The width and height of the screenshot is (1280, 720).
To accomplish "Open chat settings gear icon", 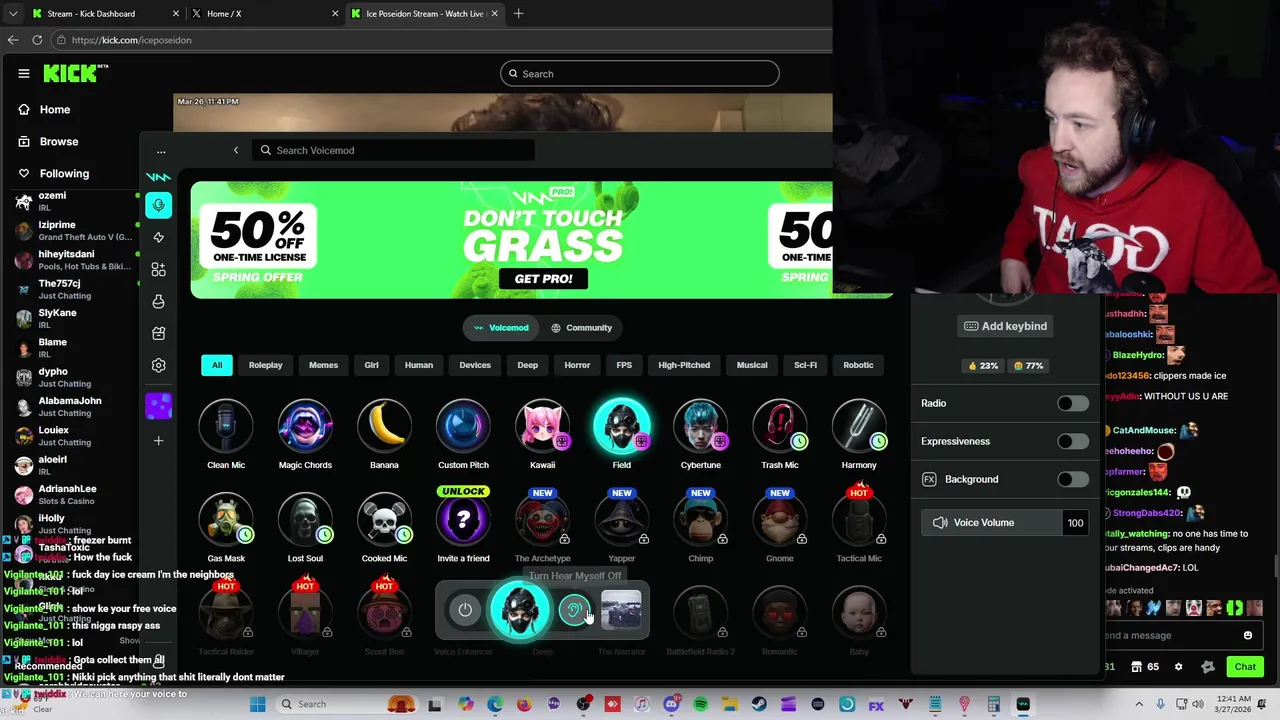I will point(1178,667).
